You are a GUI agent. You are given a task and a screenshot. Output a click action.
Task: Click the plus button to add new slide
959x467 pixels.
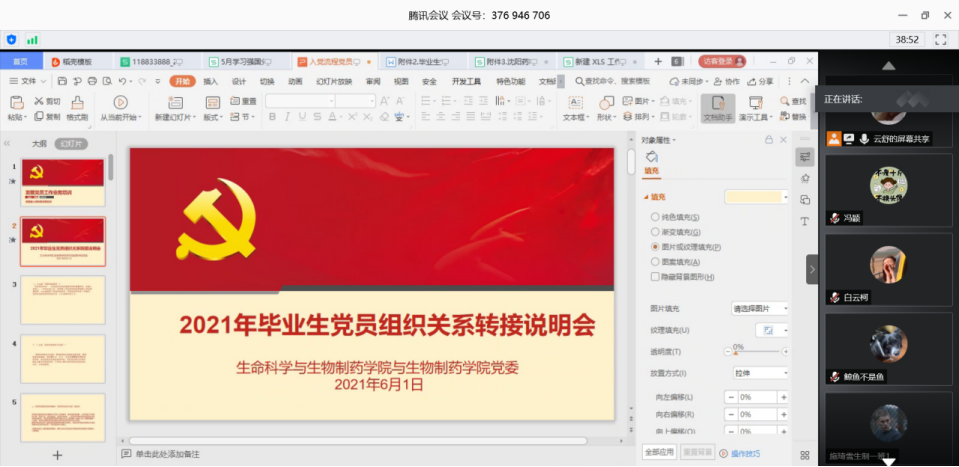pyautogui.click(x=57, y=455)
